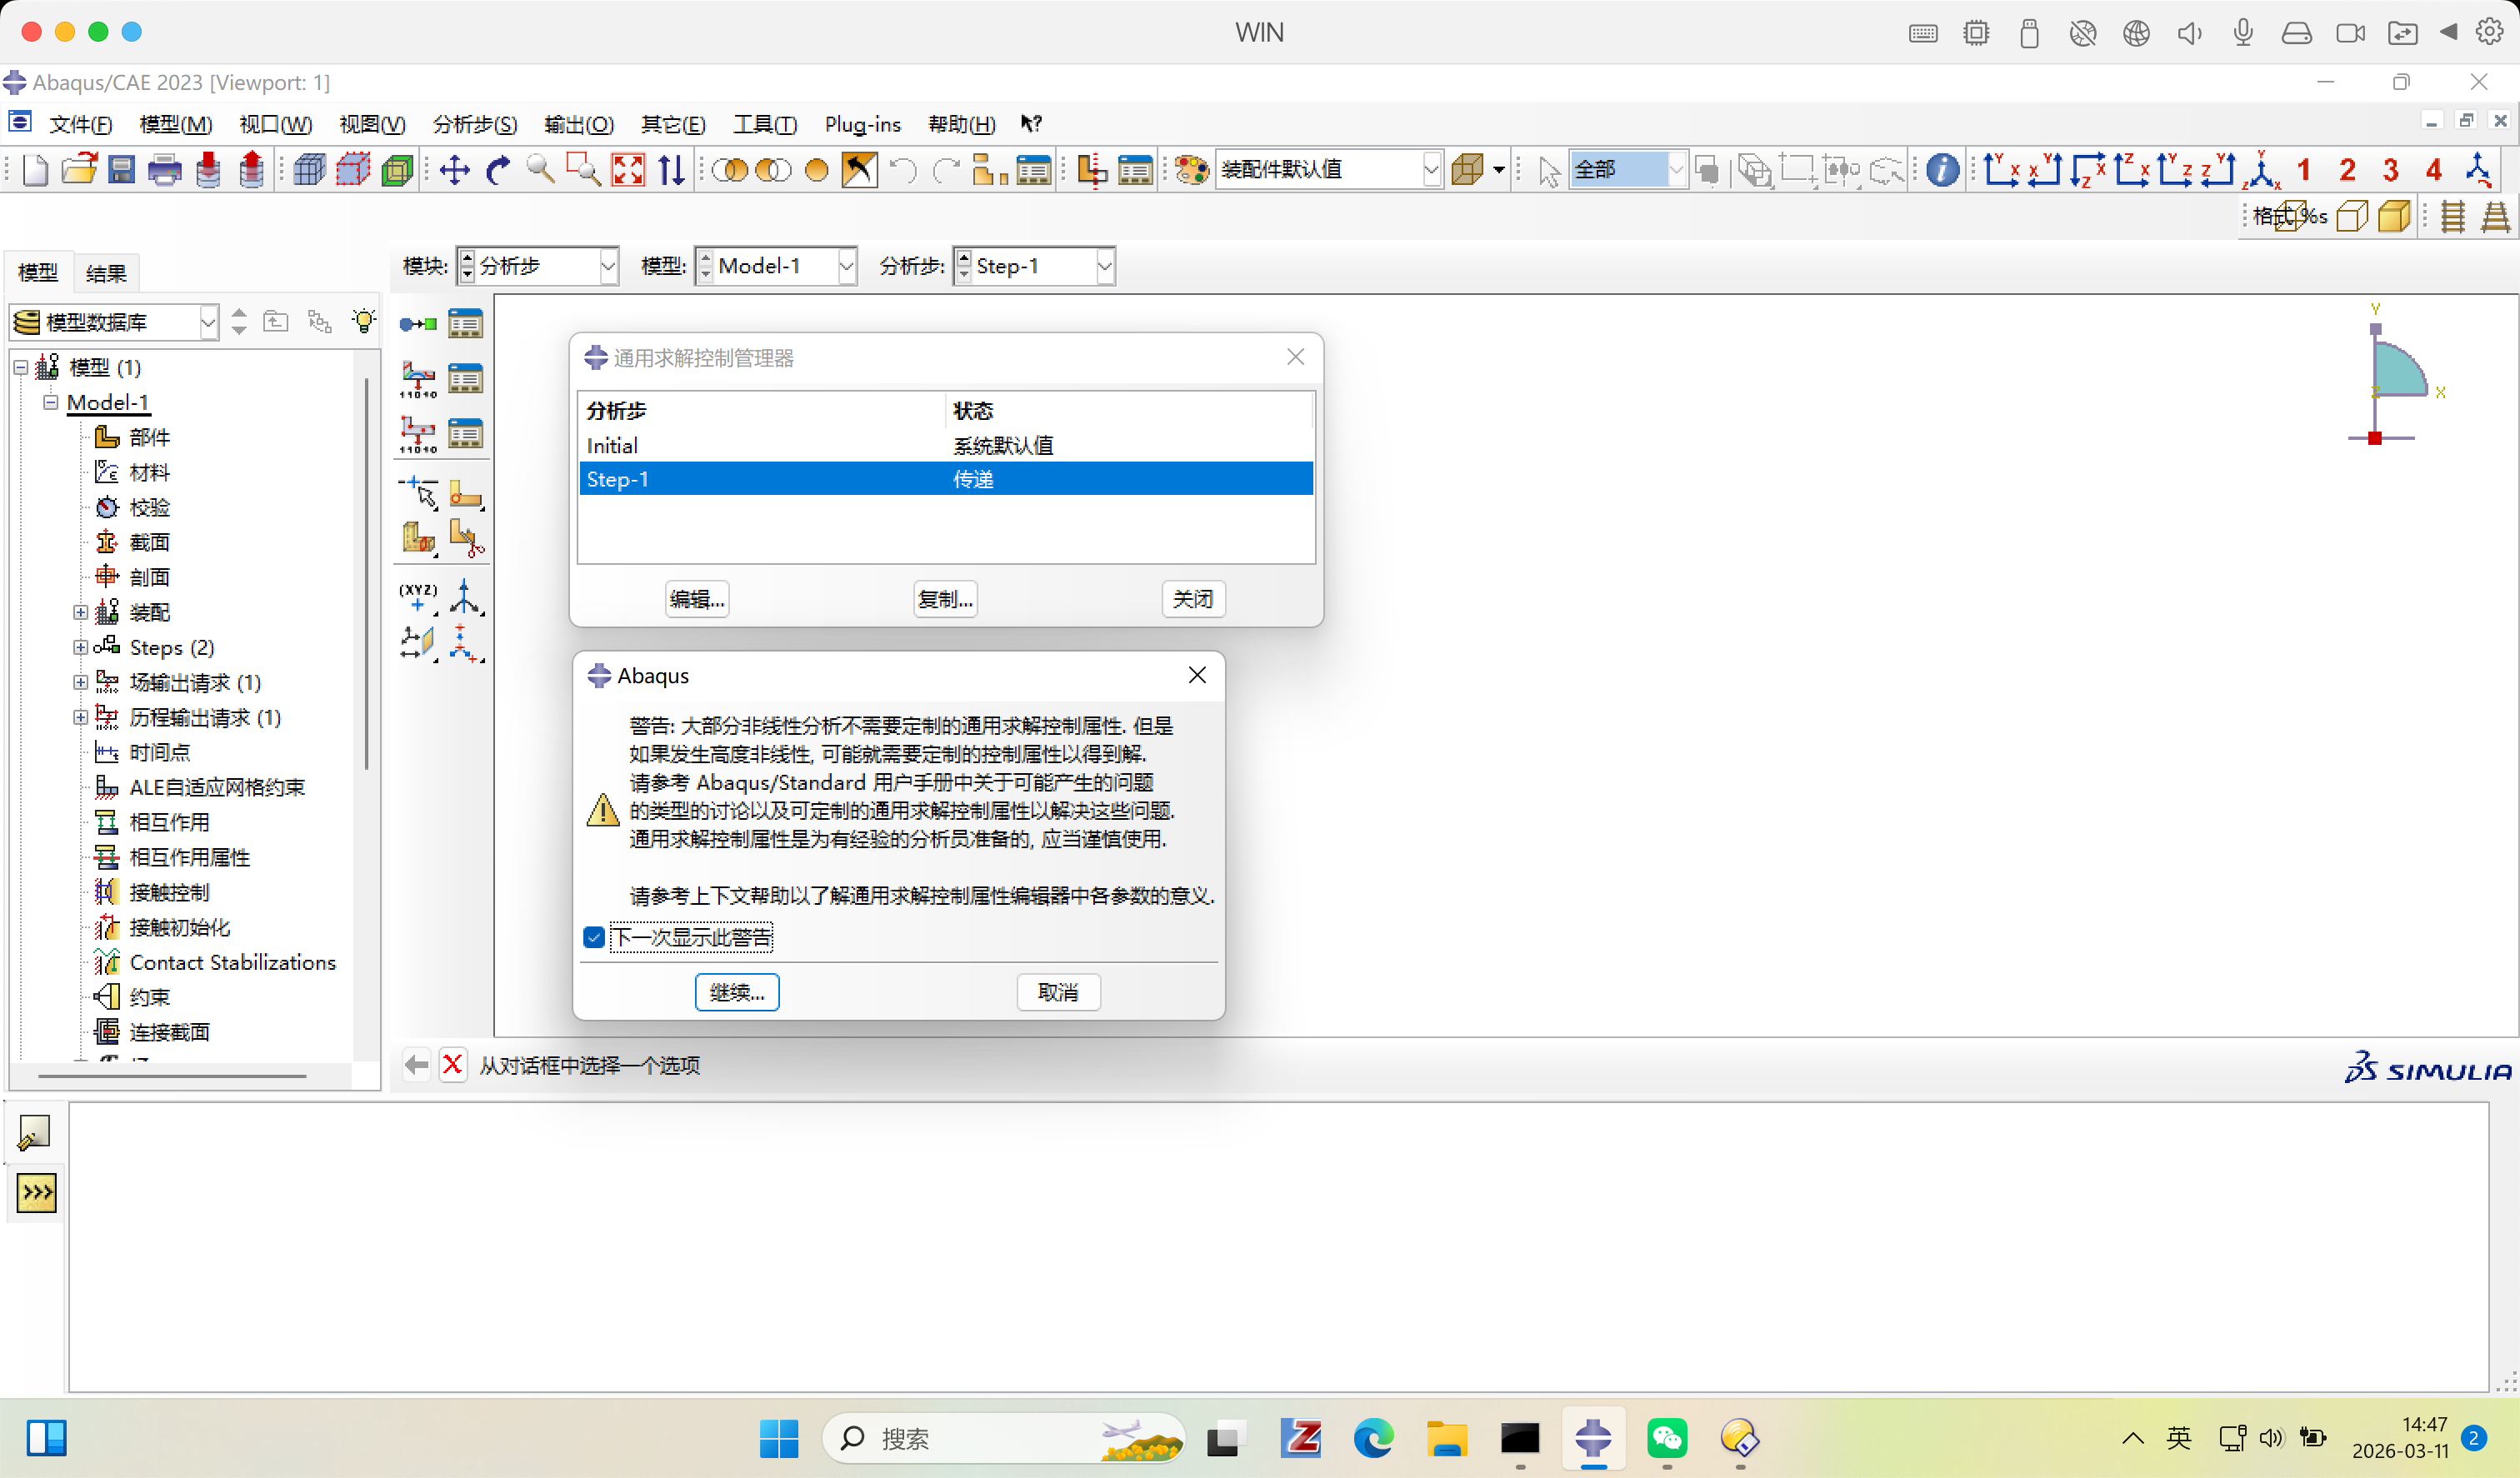
Task: Save the model database with the floppy icon
Action: pos(122,170)
